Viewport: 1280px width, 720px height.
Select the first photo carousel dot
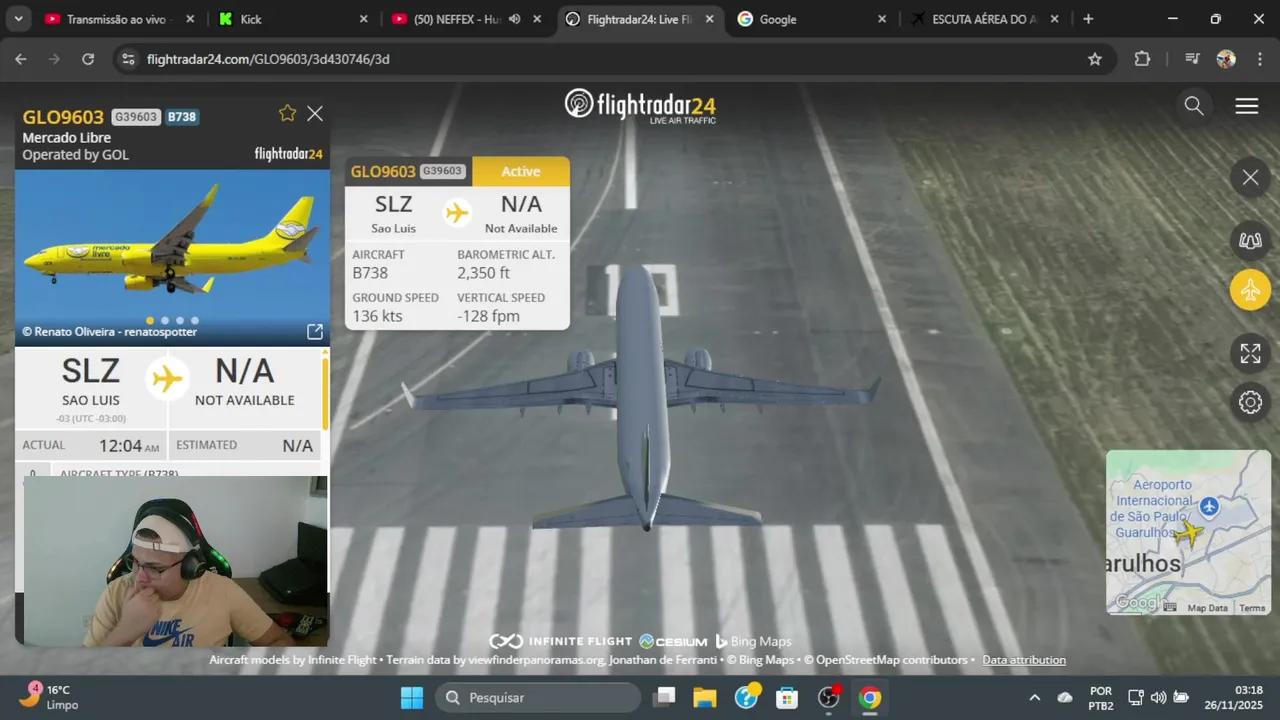coord(150,321)
